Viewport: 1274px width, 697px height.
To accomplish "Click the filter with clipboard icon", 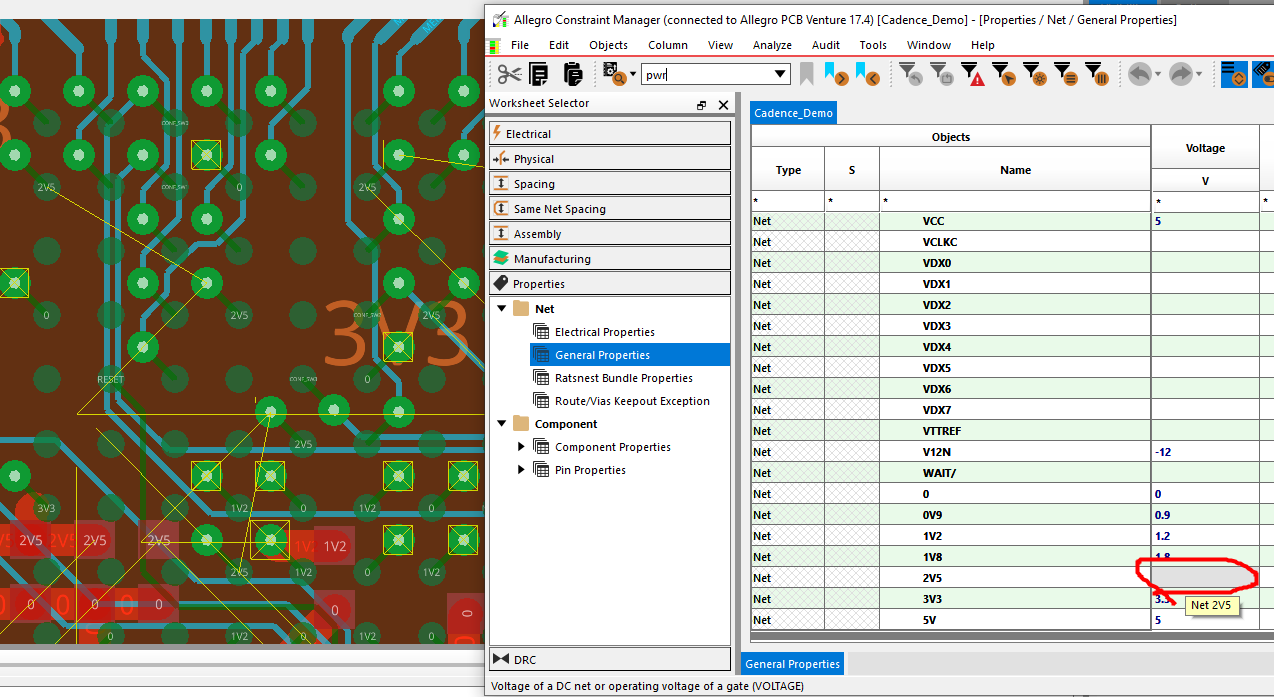I will tap(941, 74).
